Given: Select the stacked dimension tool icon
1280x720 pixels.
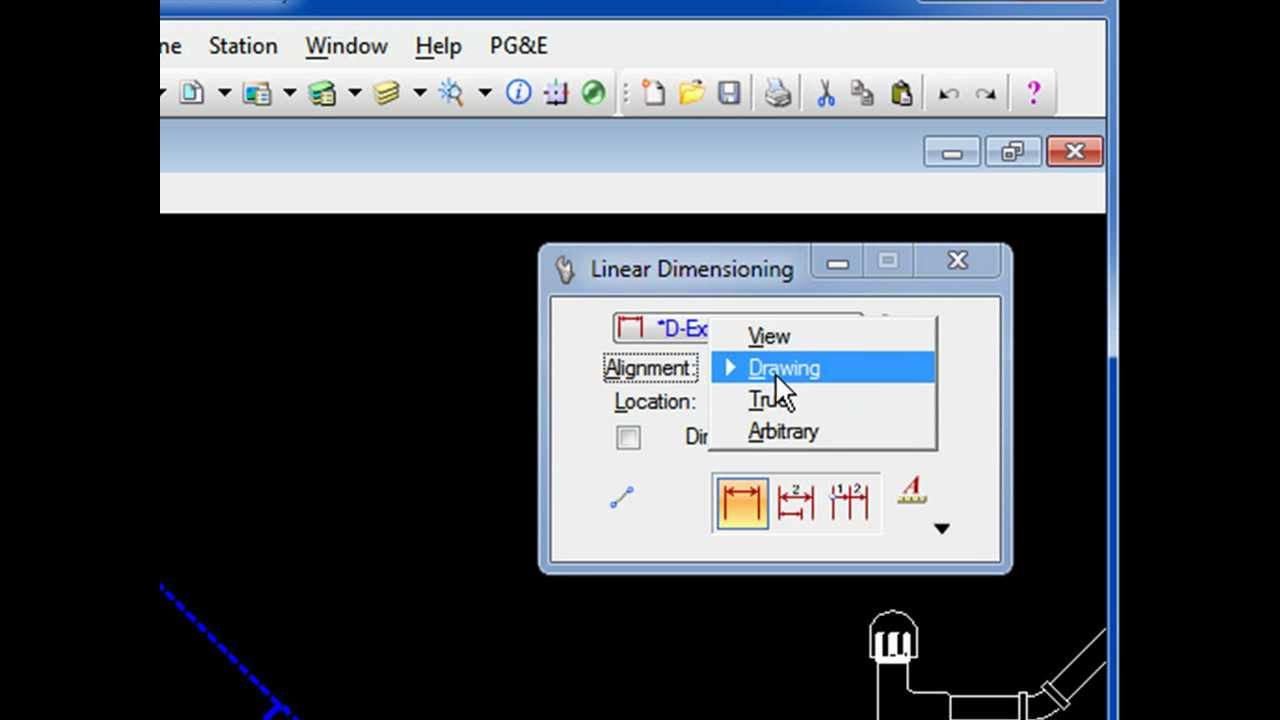Looking at the screenshot, I should 795,502.
